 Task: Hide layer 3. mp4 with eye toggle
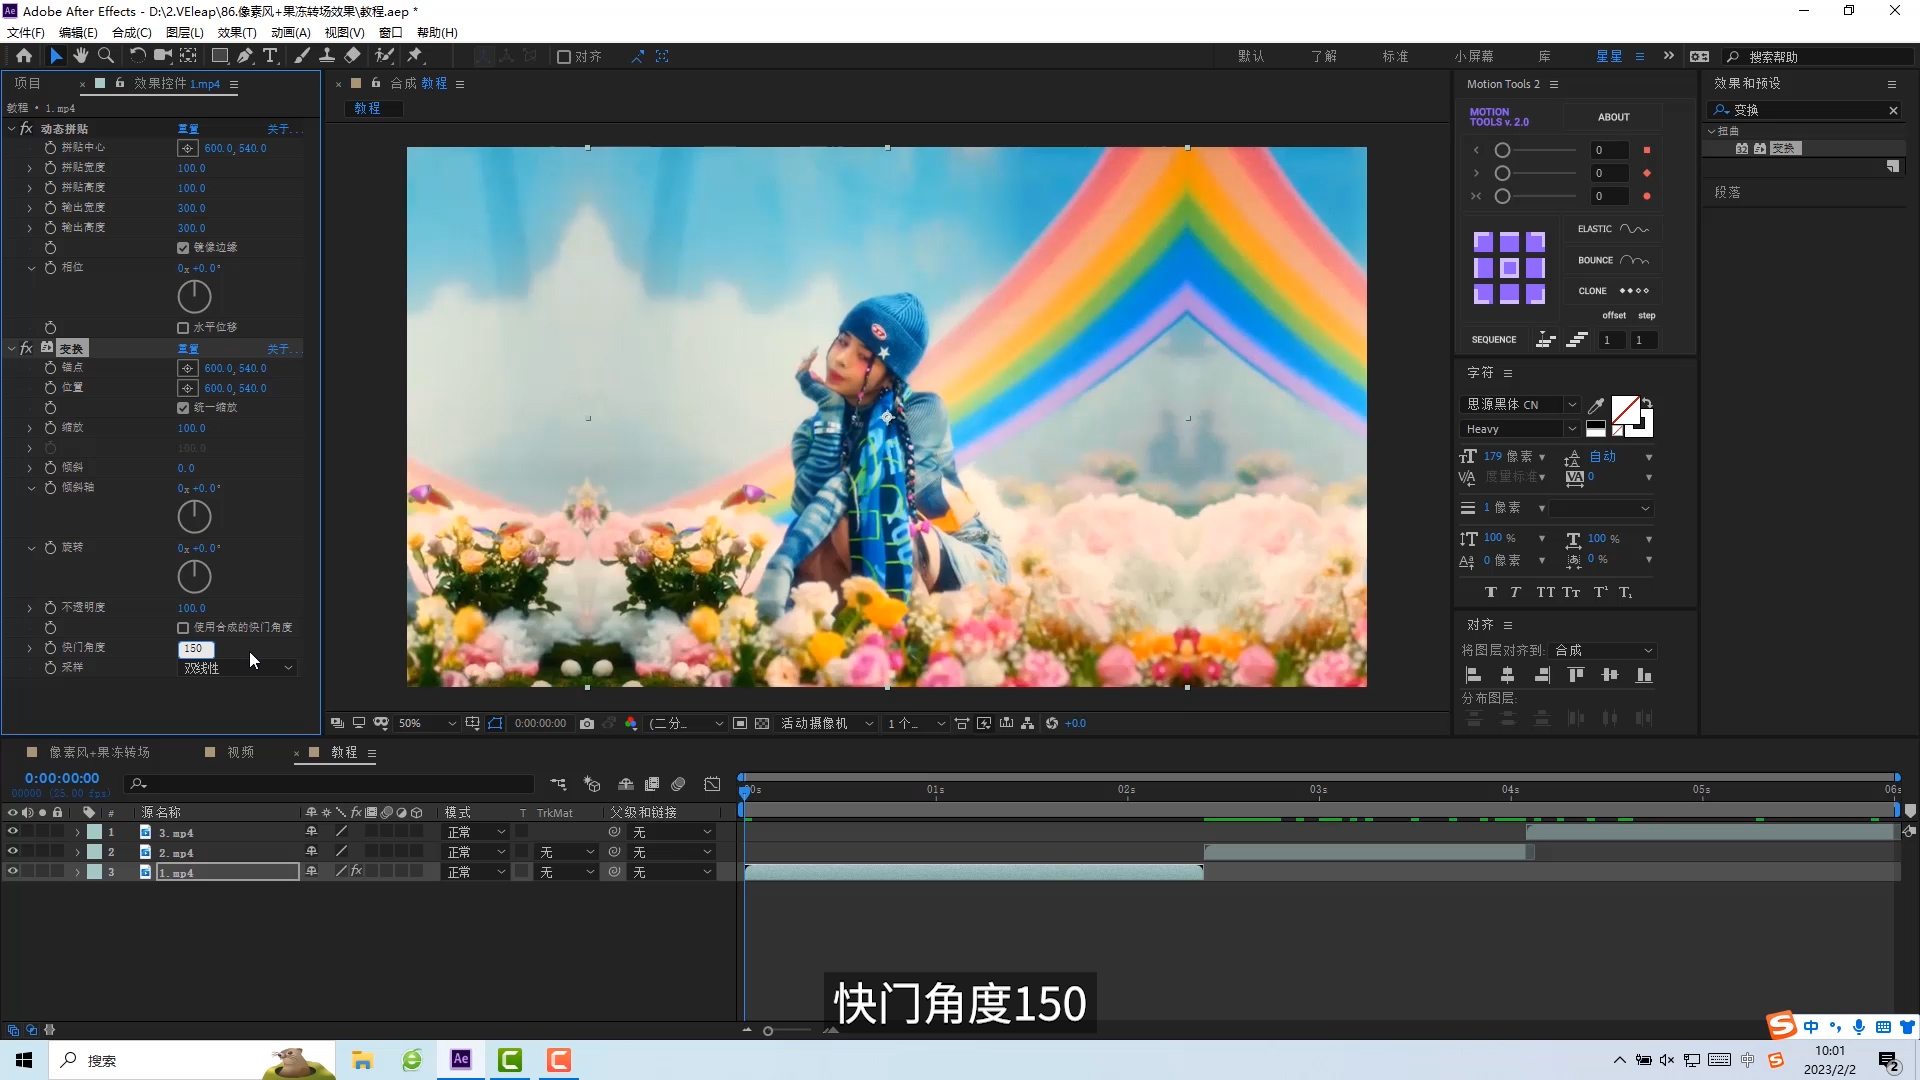(13, 832)
